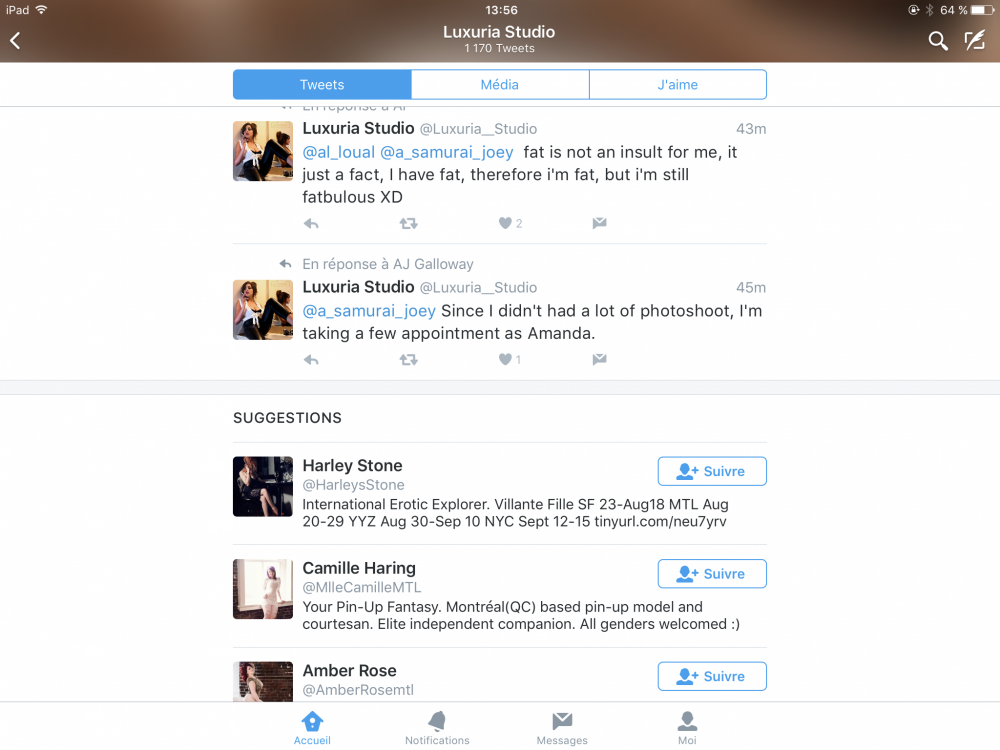Open Camille Haring's profile thumbnail
Image resolution: width=1000 pixels, height=750 pixels.
(263, 589)
